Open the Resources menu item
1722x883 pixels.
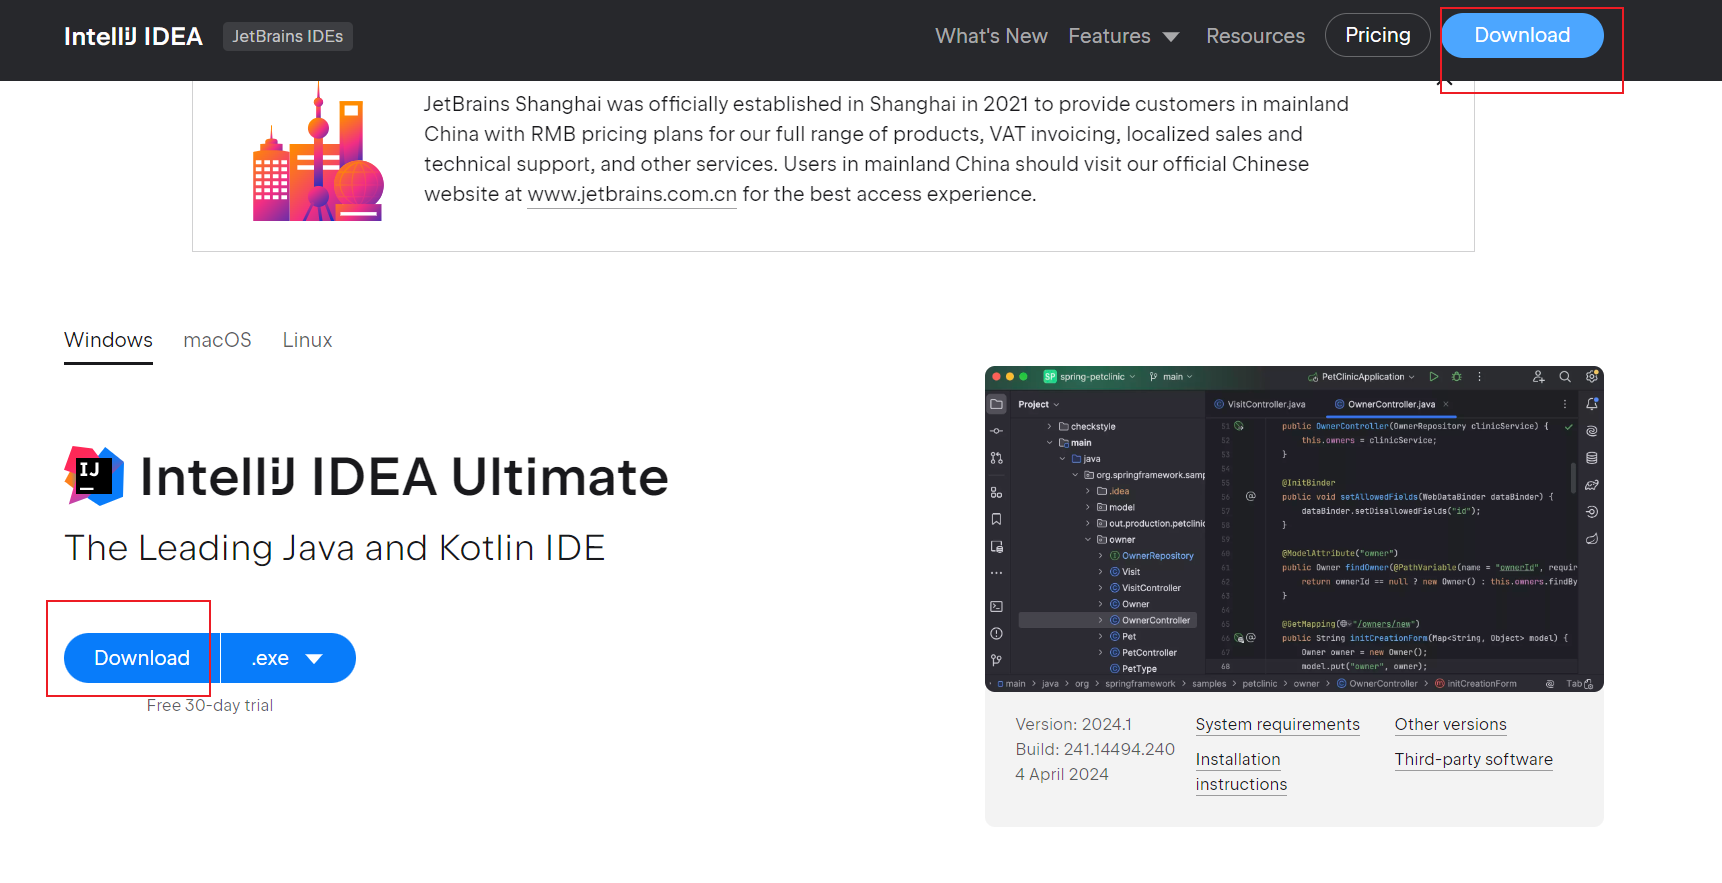point(1255,36)
